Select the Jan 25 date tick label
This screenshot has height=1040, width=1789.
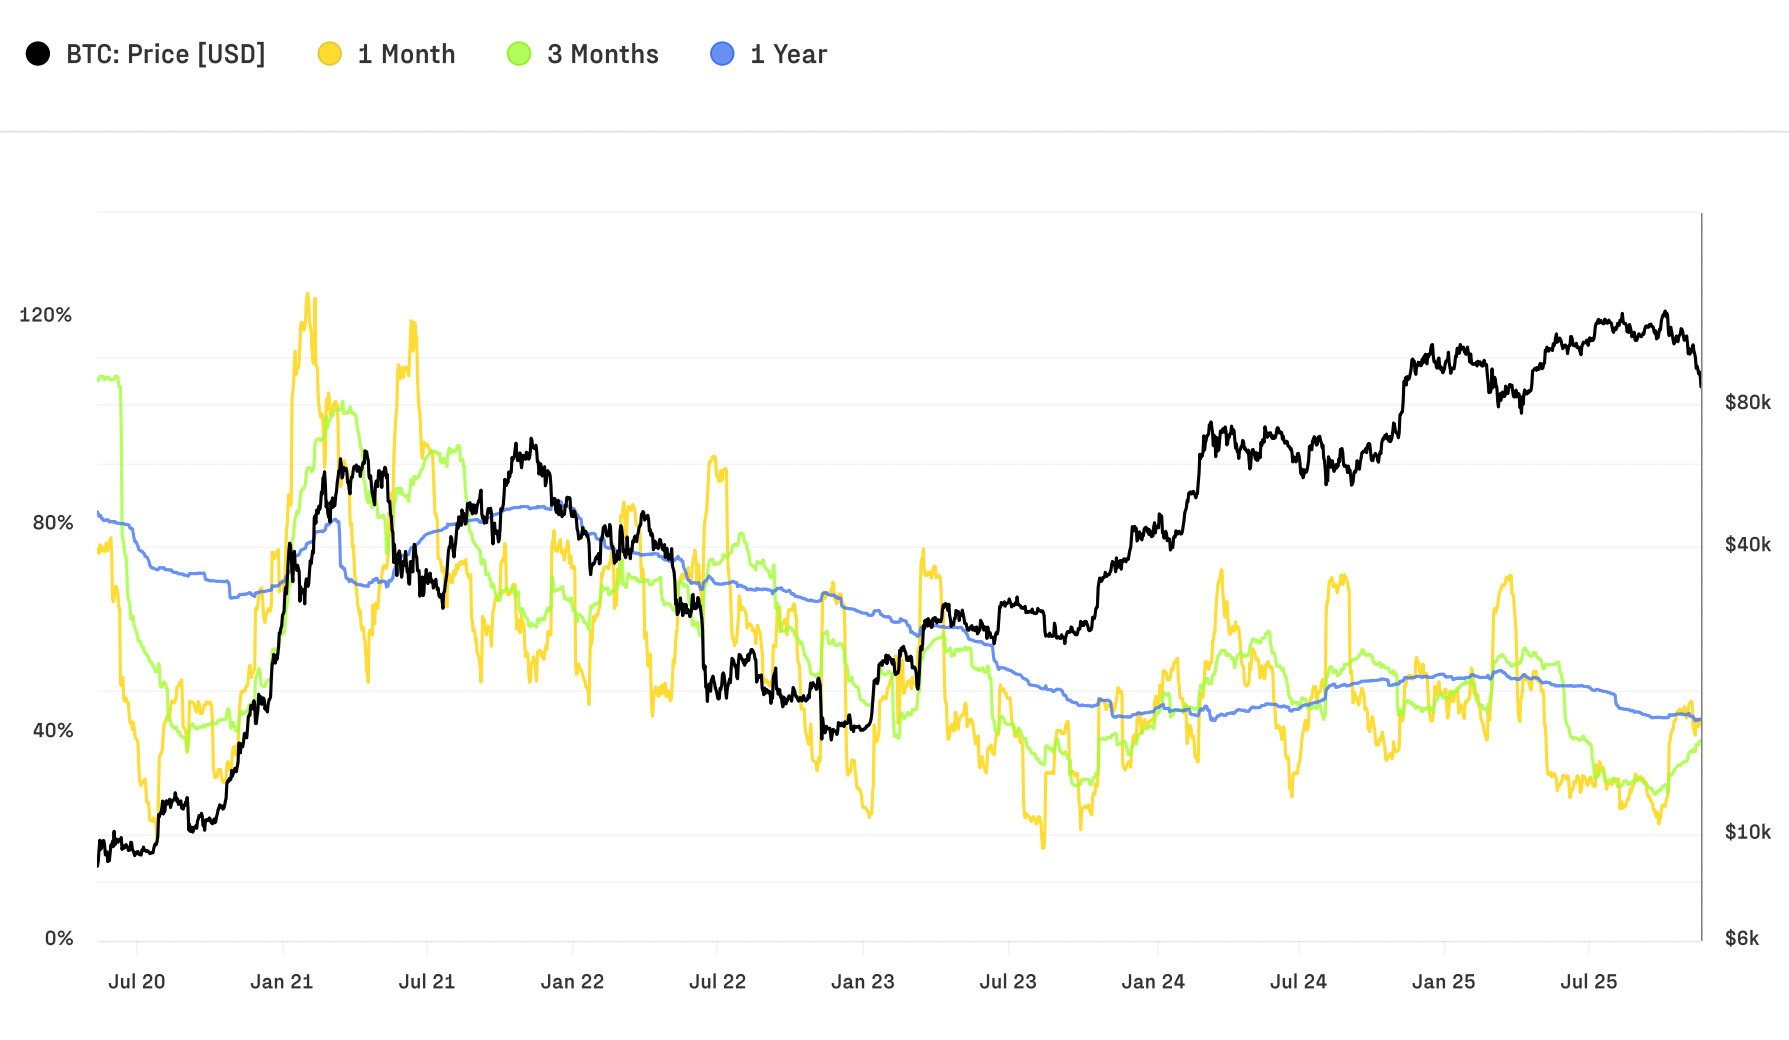point(1444,982)
